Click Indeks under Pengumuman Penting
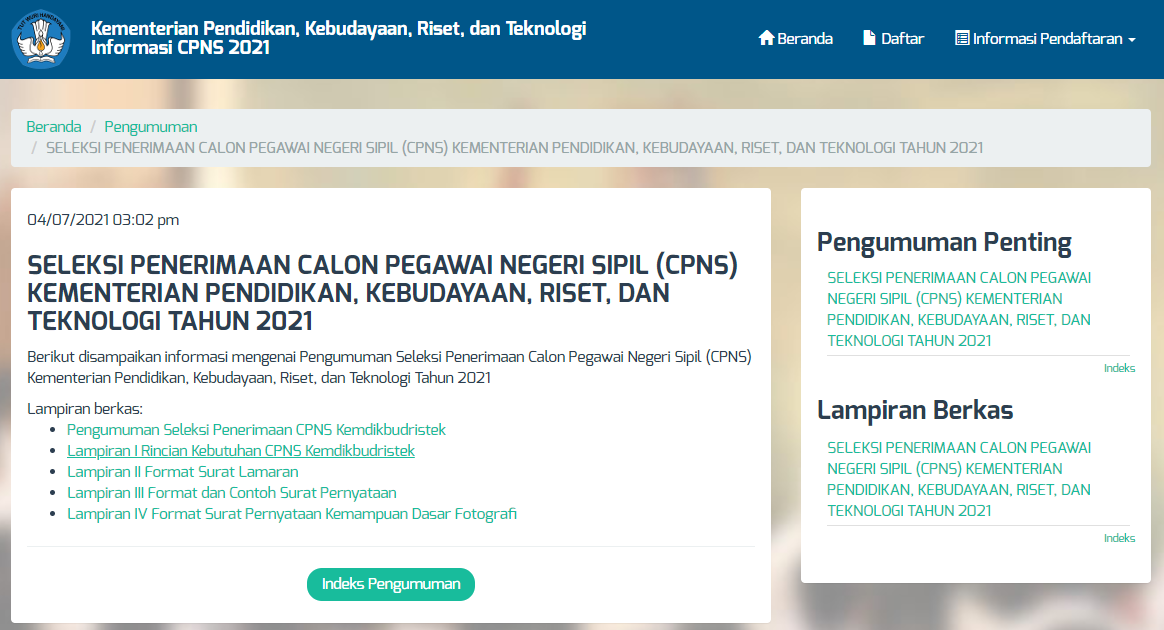 click(1120, 367)
